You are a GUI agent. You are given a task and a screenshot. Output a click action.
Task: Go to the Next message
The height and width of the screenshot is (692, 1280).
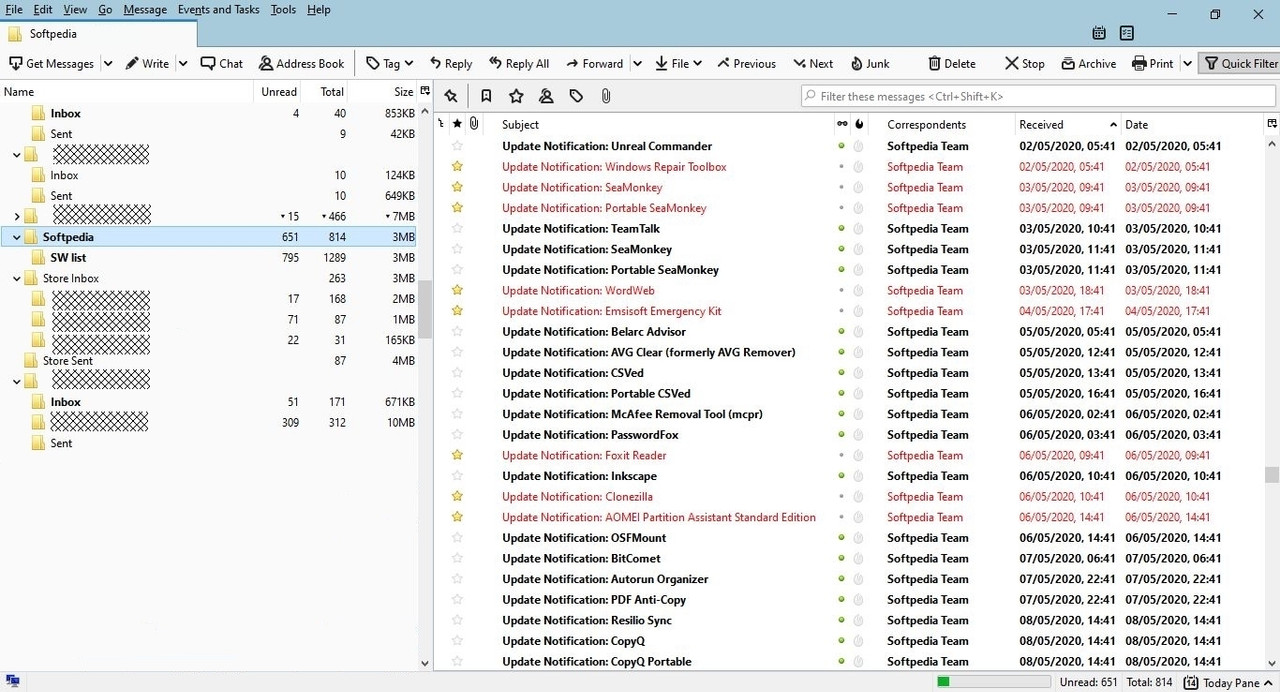pyautogui.click(x=813, y=63)
